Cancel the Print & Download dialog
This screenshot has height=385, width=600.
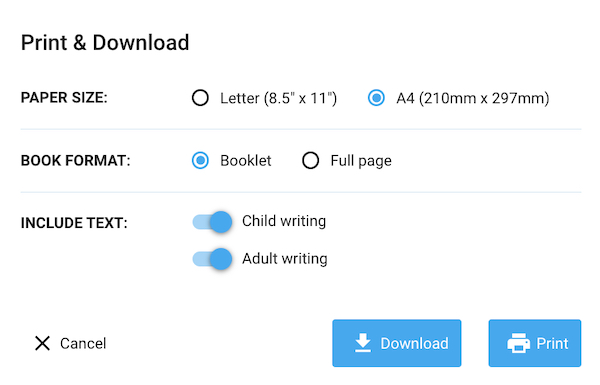coord(70,343)
